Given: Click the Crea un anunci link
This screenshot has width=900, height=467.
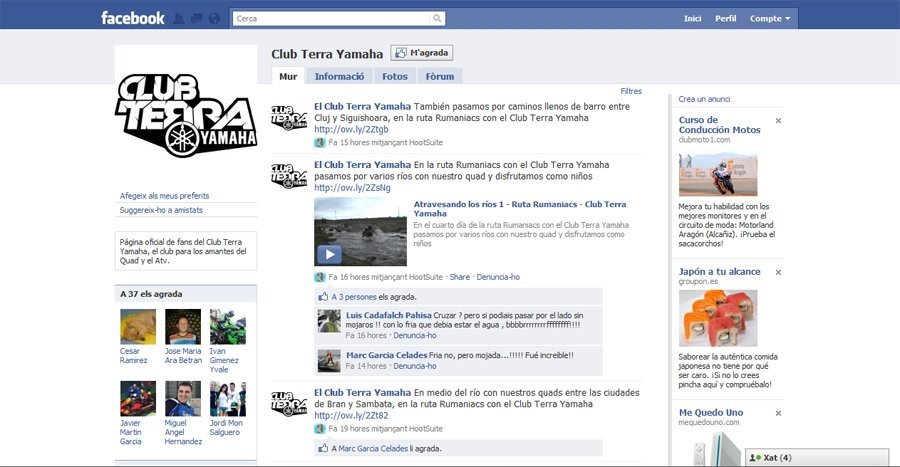Looking at the screenshot, I should [704, 99].
